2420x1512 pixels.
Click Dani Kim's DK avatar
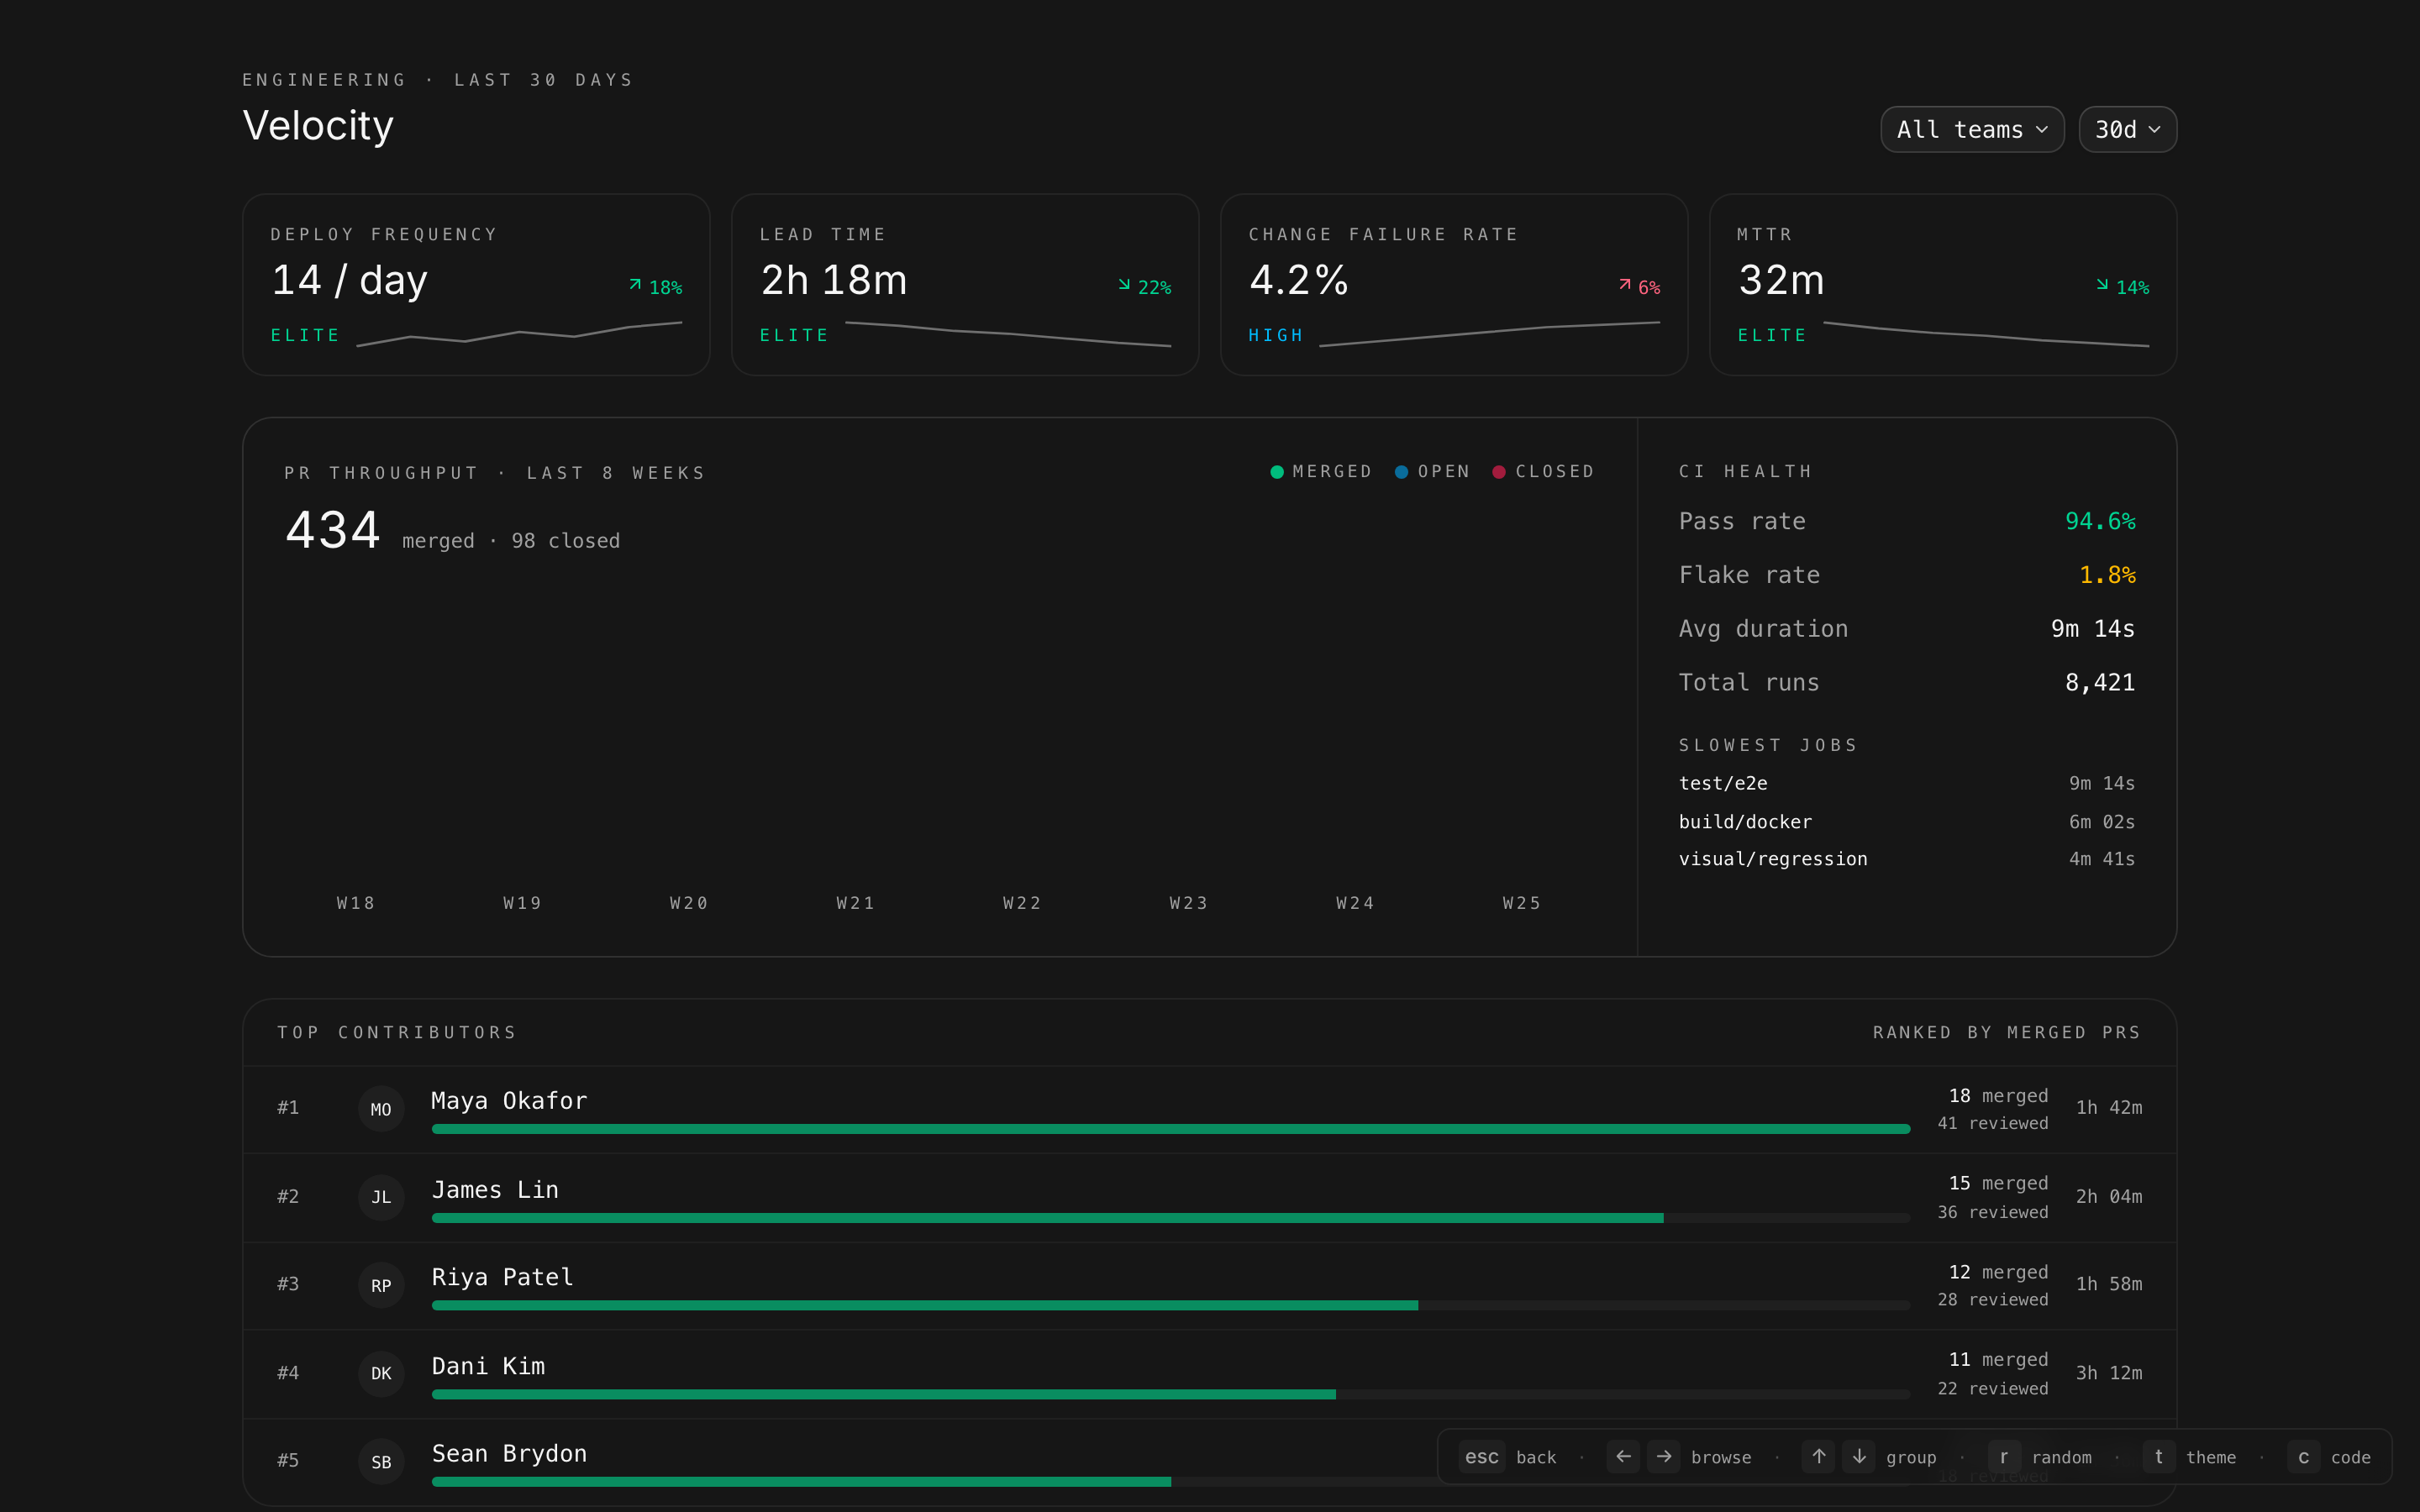(381, 1373)
